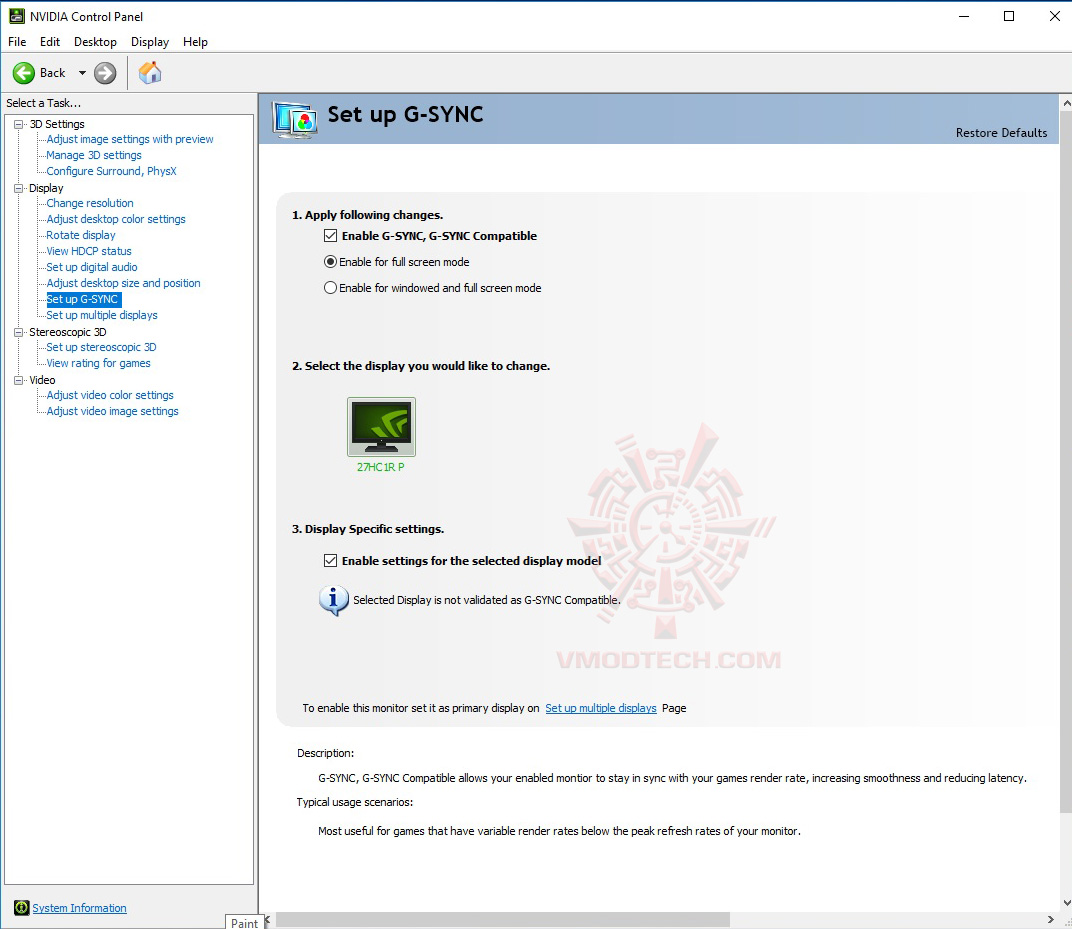1072x929 pixels.
Task: Open Adjust desktop size and position
Action: click(123, 283)
